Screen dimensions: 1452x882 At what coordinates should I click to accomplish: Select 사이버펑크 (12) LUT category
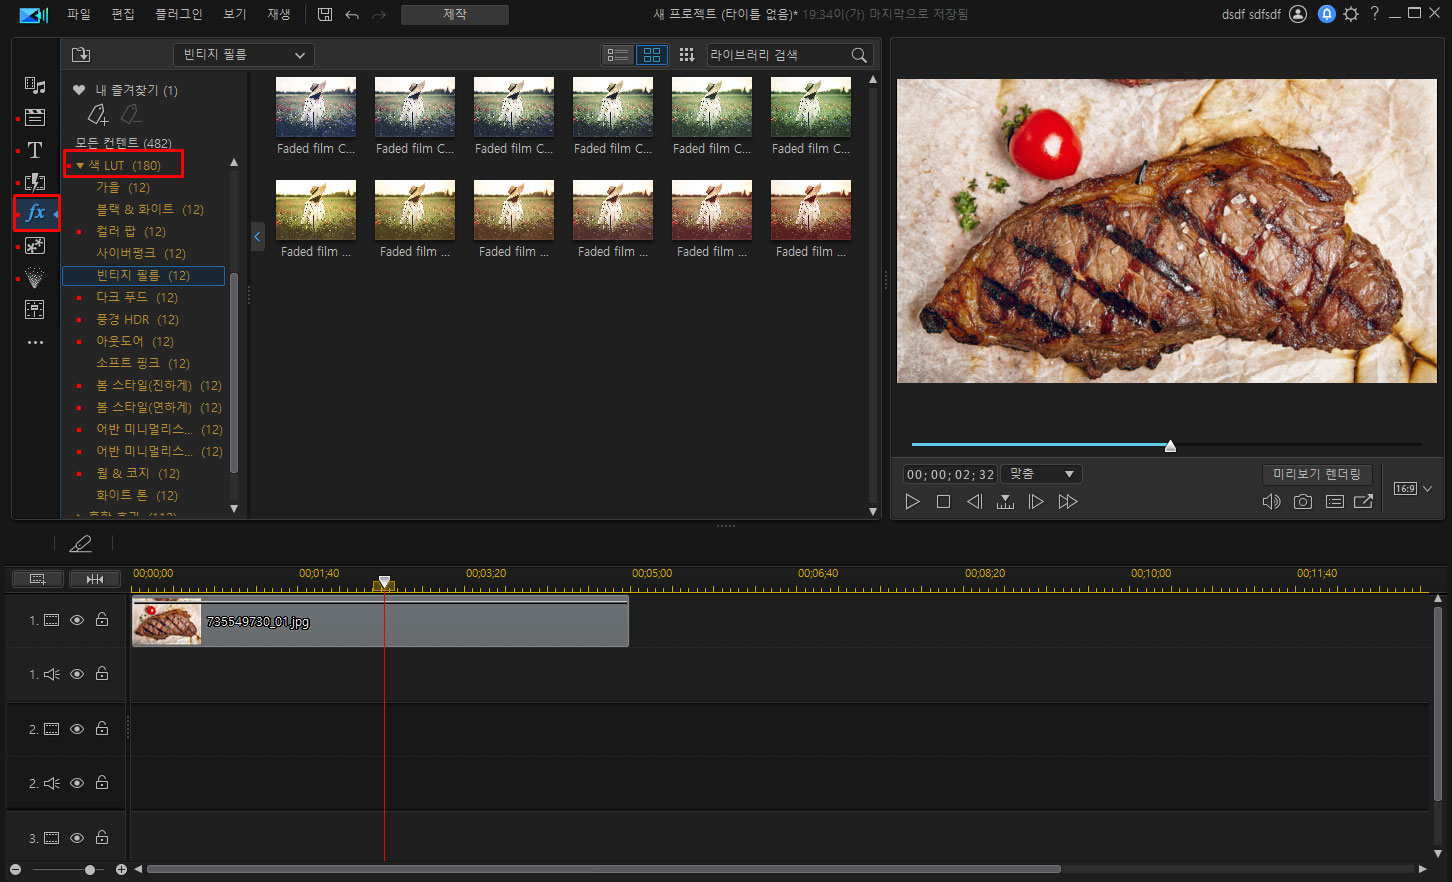tap(141, 253)
